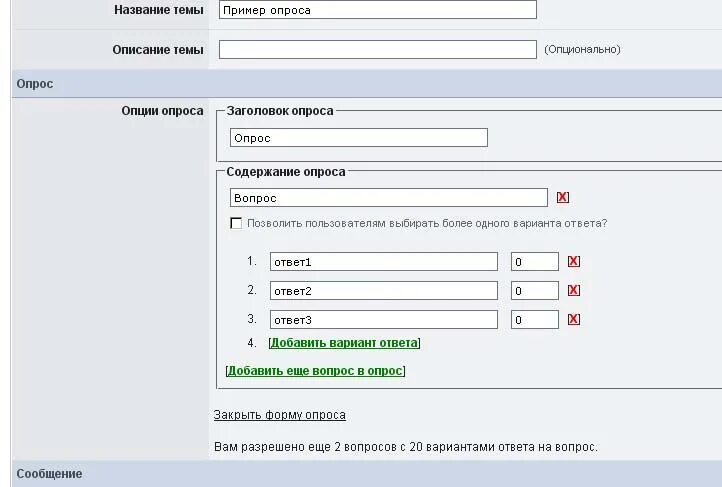Edit the answer field «ответ3»
Image resolution: width=722 pixels, height=487 pixels.
tap(384, 319)
